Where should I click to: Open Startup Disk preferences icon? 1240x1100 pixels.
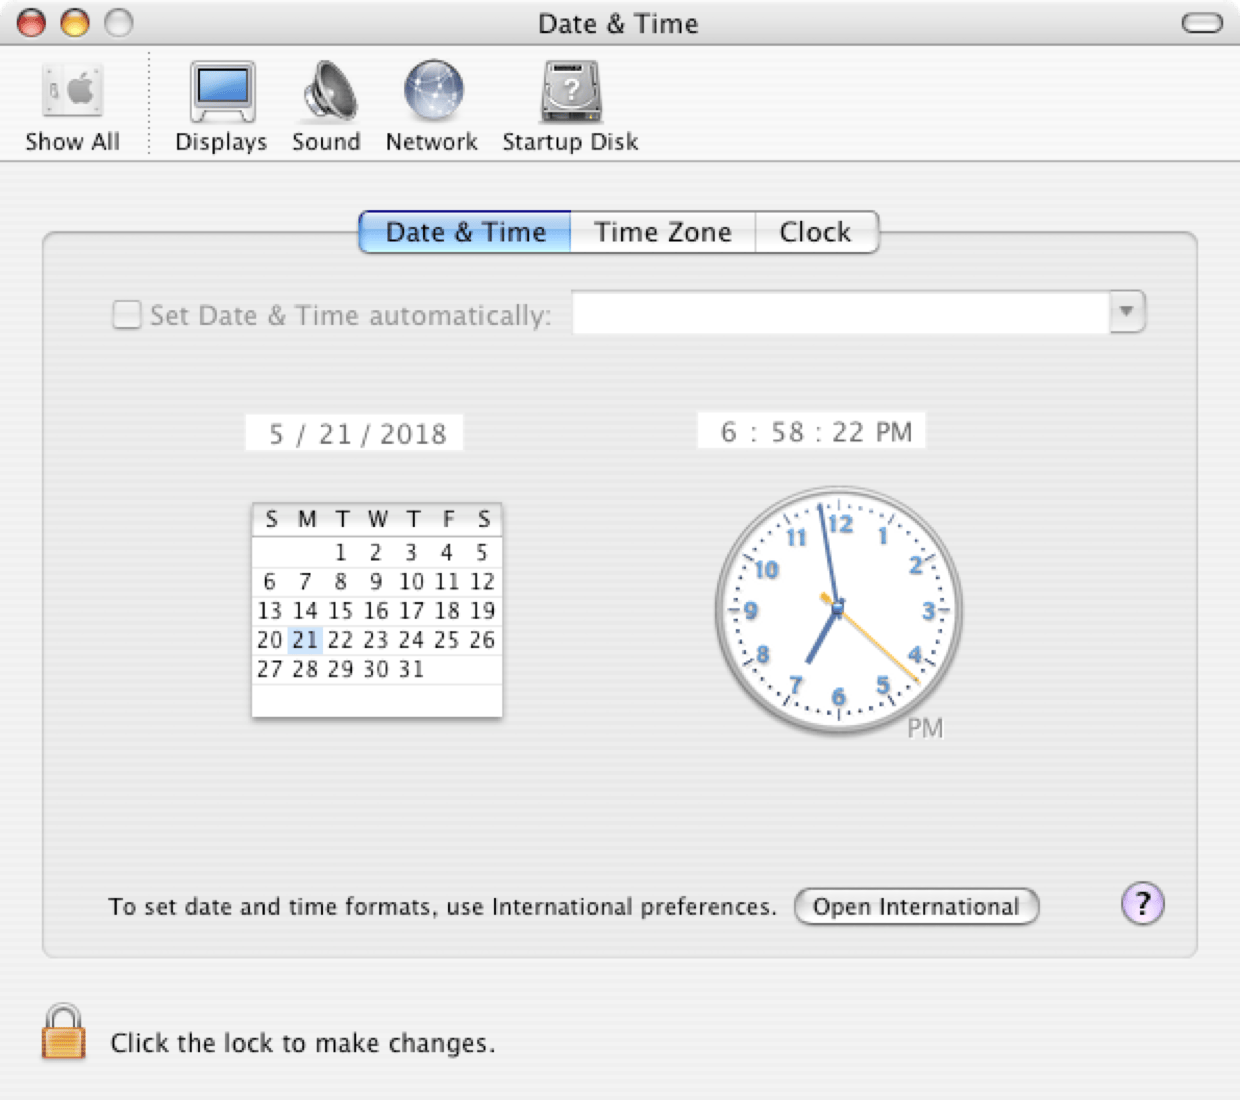click(570, 107)
